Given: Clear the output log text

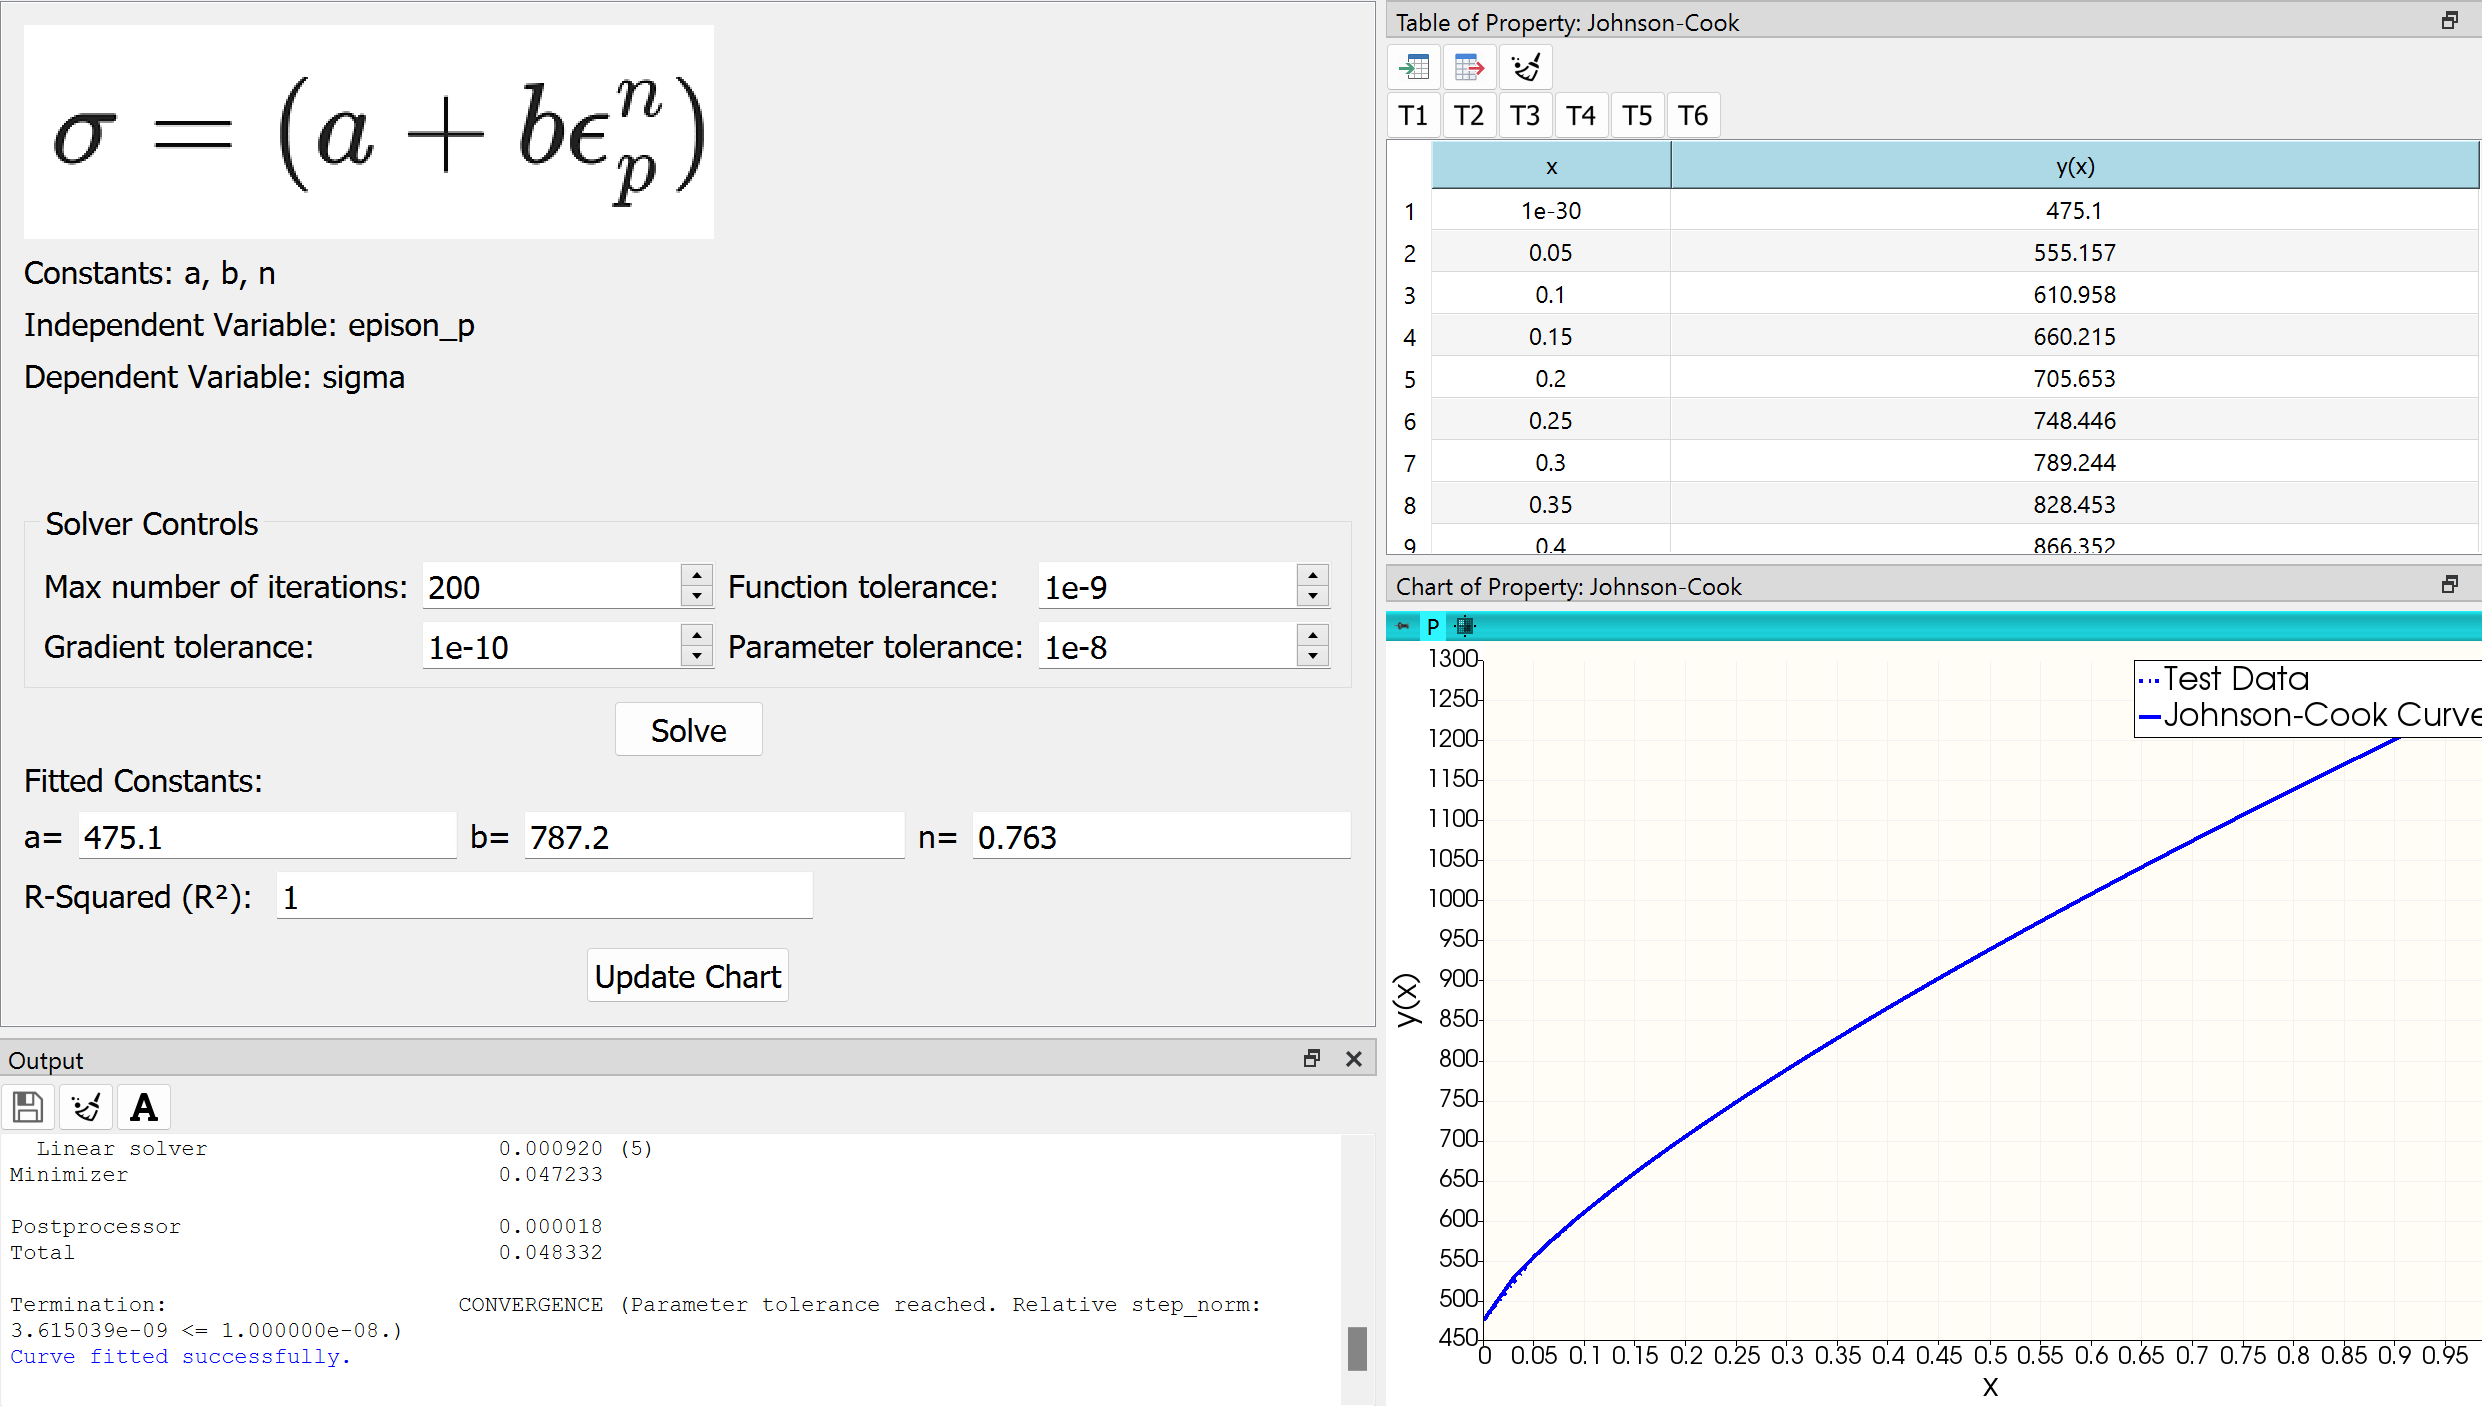Looking at the screenshot, I should tap(86, 1107).
